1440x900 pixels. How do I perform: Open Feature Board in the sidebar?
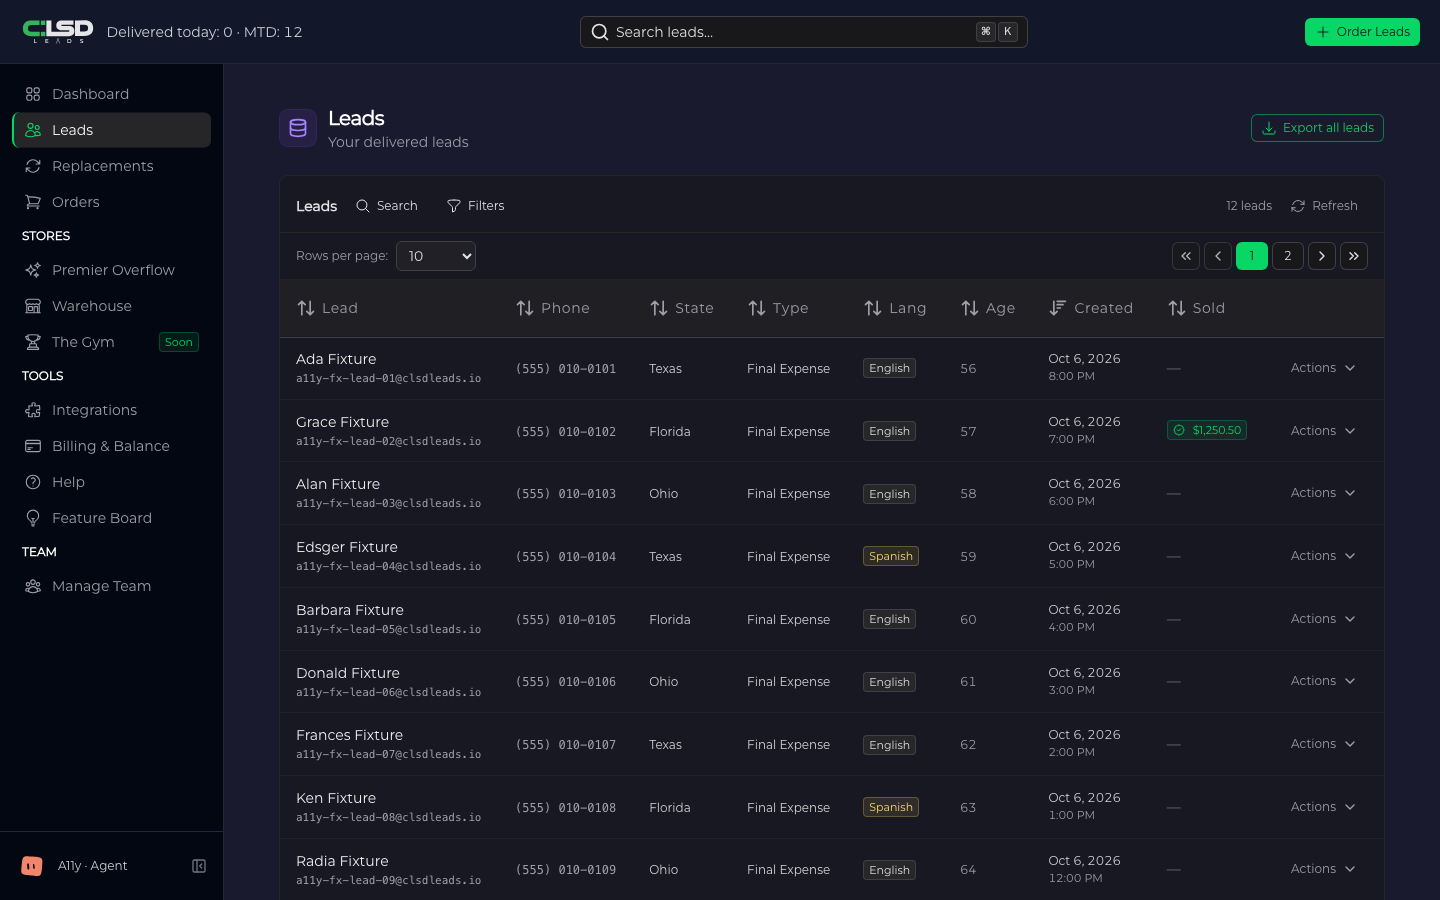pos(112,518)
